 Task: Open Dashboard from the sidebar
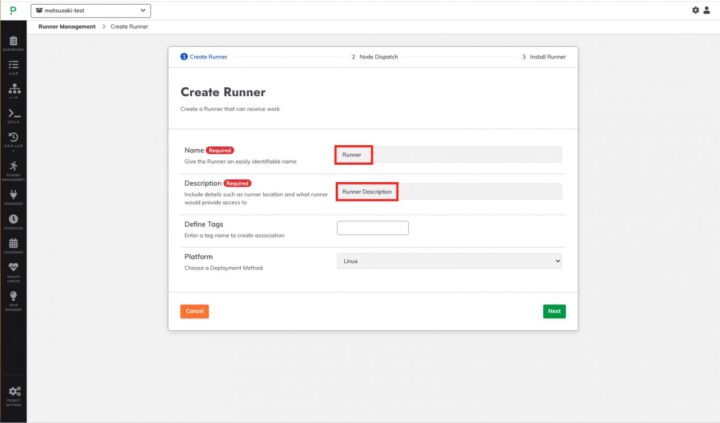click(13, 39)
